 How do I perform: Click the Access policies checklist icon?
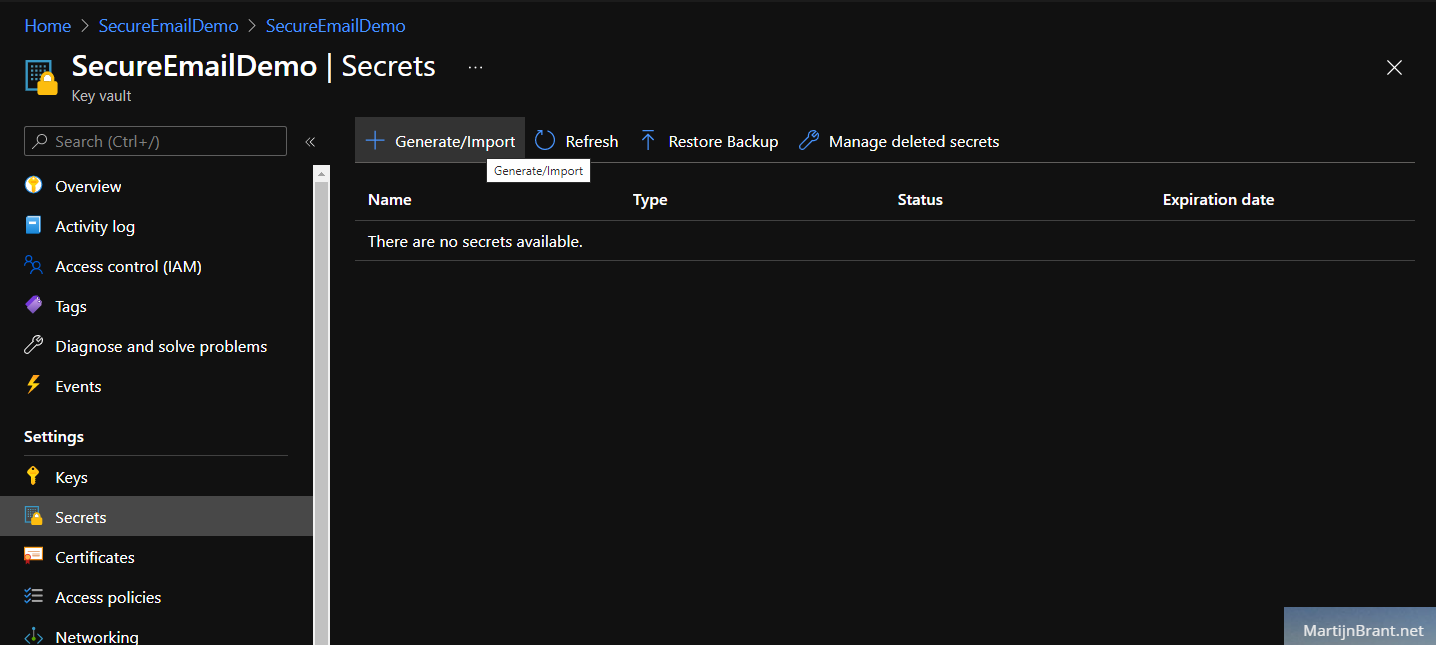[x=34, y=597]
